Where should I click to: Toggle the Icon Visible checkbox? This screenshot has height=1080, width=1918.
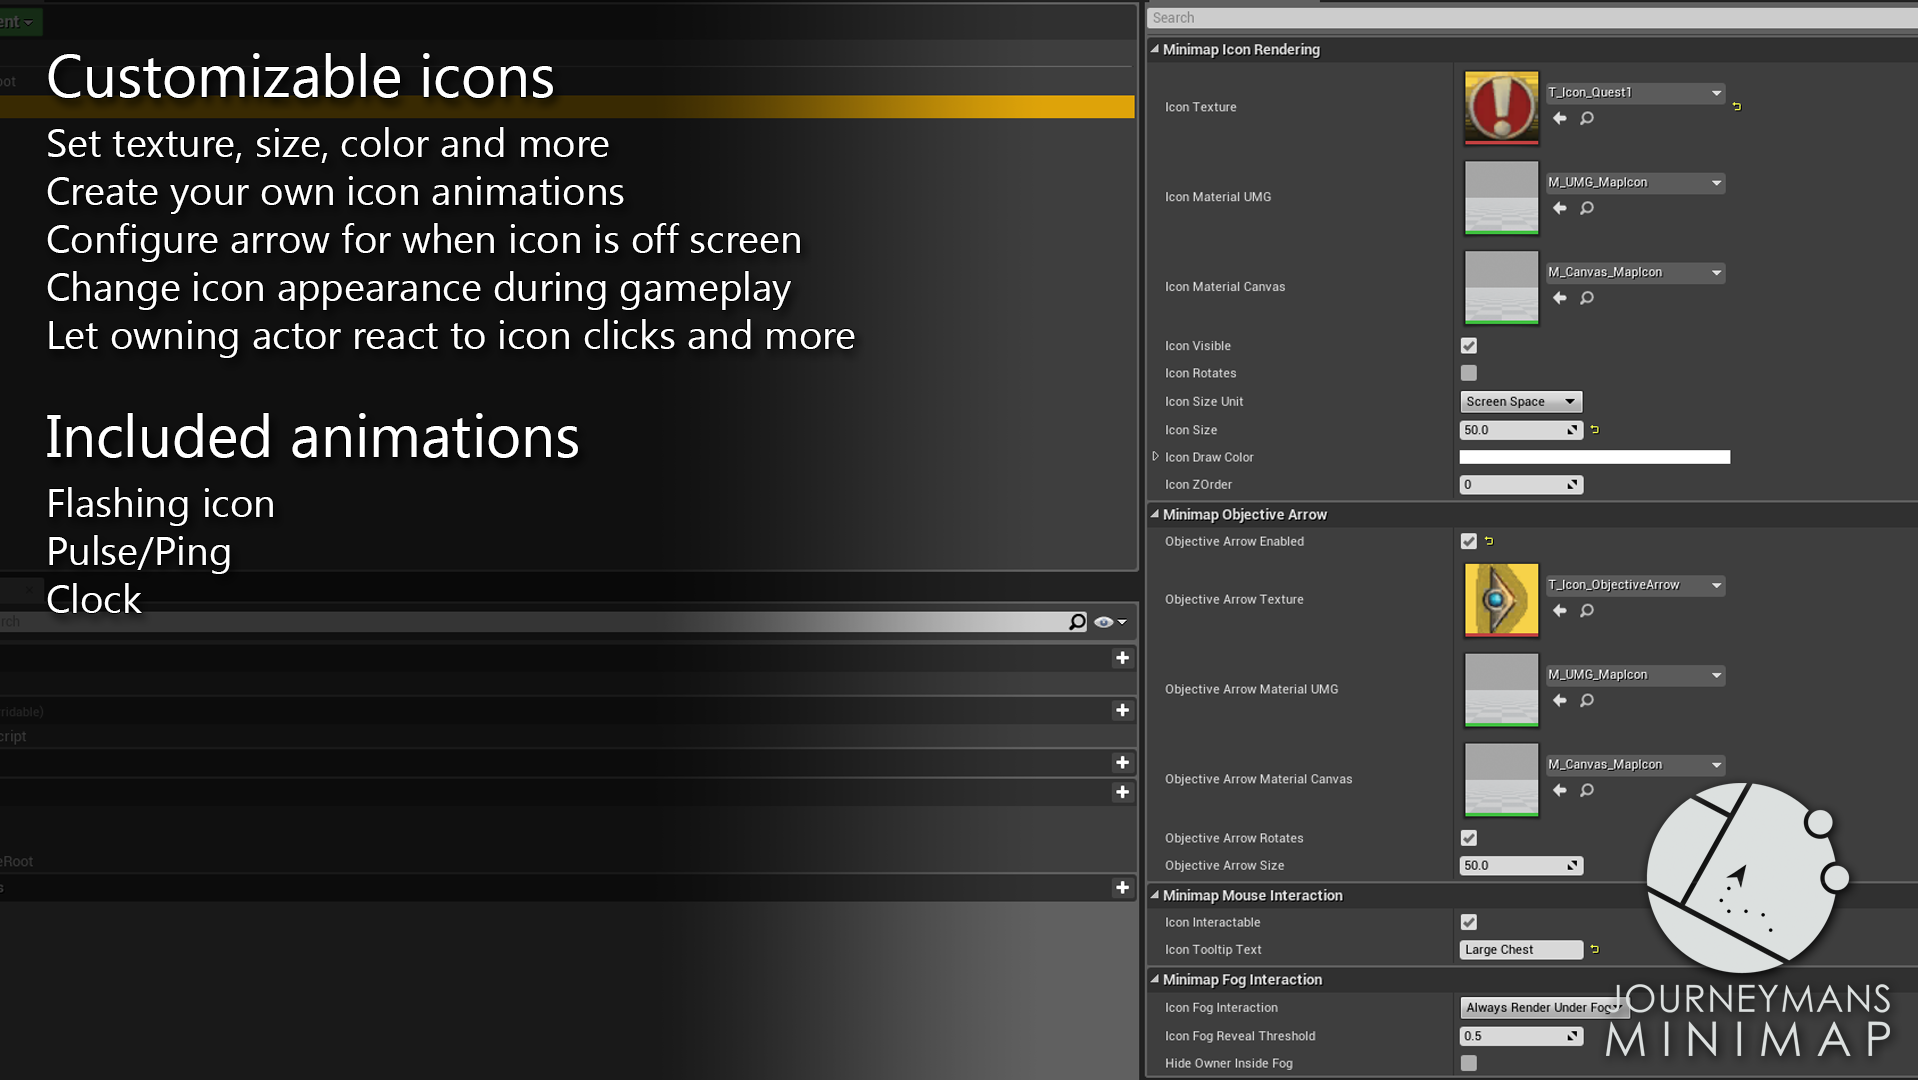point(1469,346)
